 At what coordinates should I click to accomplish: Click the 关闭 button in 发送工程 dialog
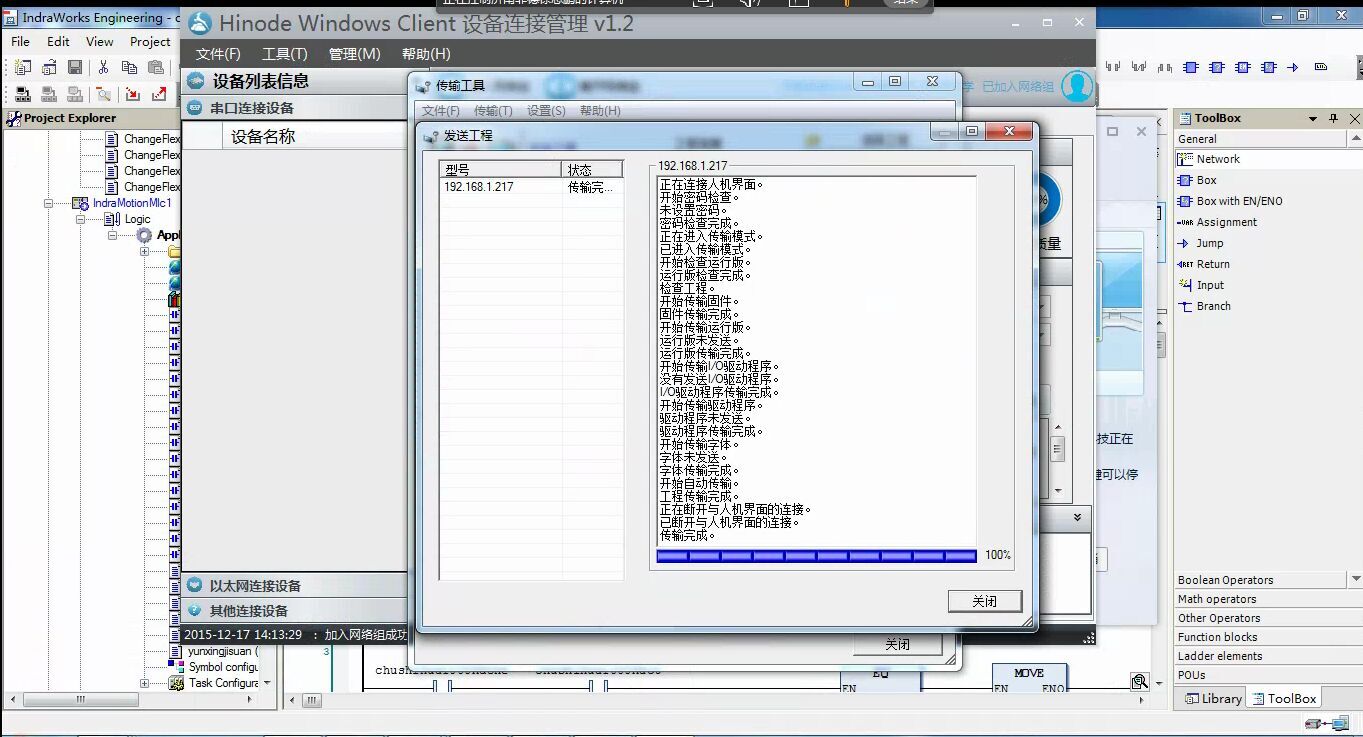point(984,601)
